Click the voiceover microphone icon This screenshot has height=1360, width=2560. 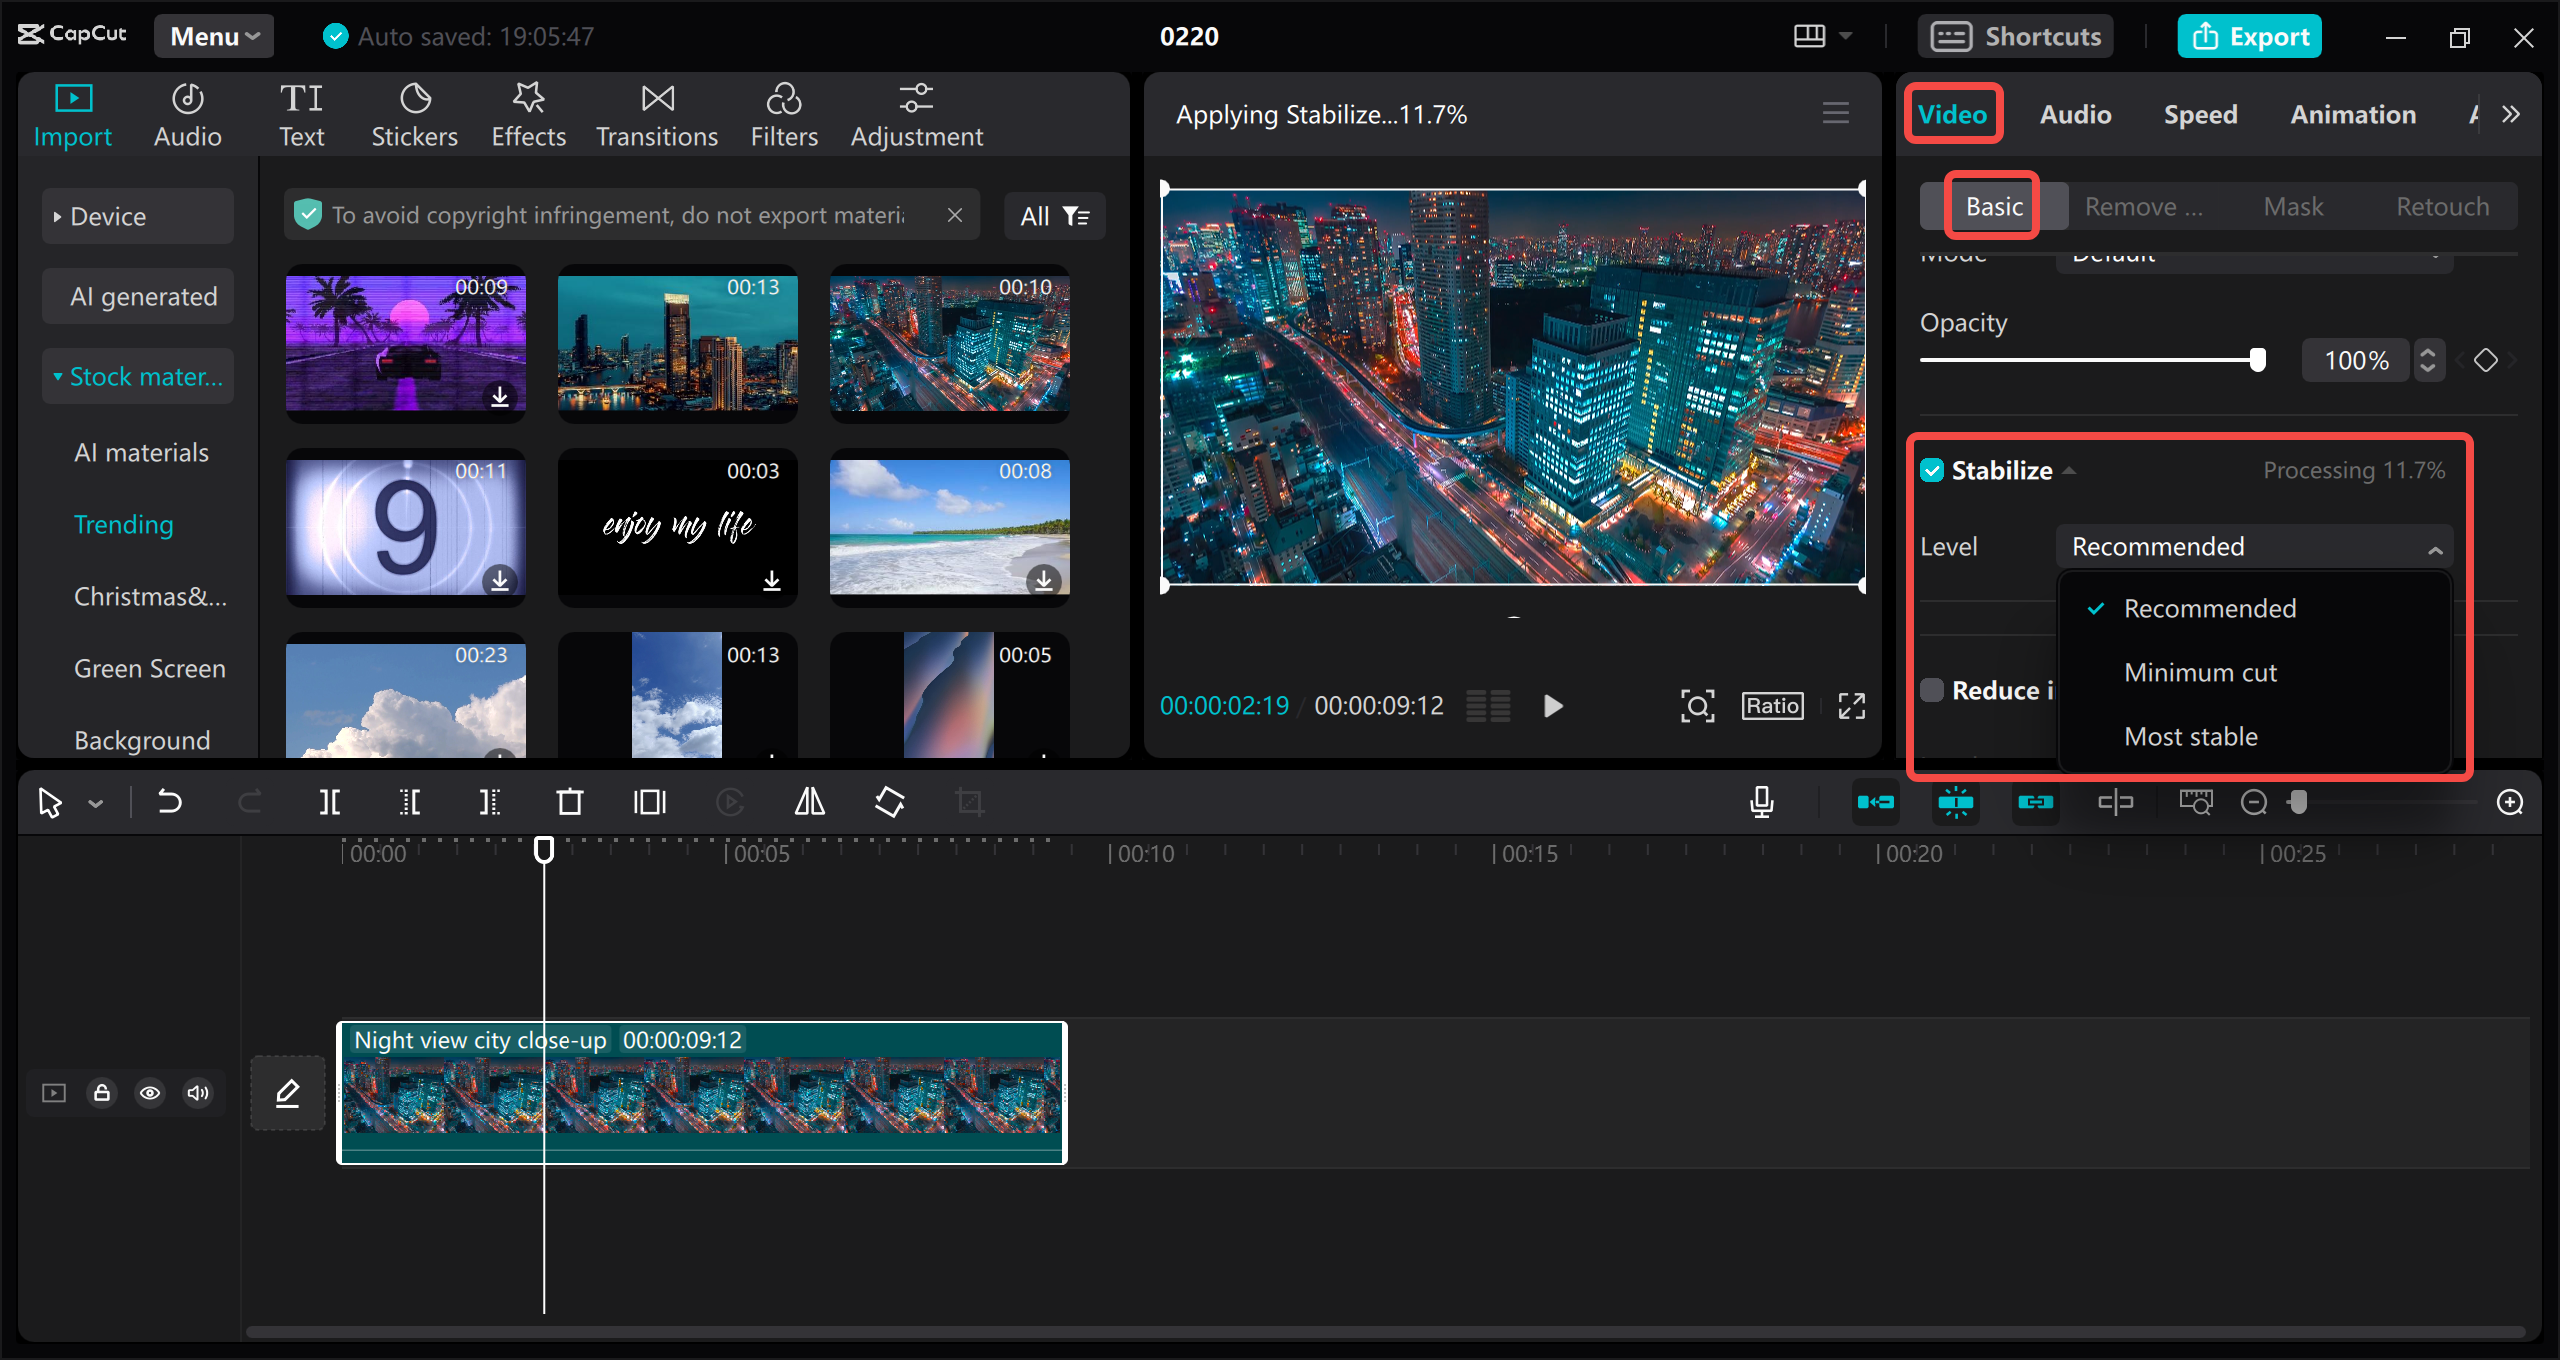click(1762, 801)
